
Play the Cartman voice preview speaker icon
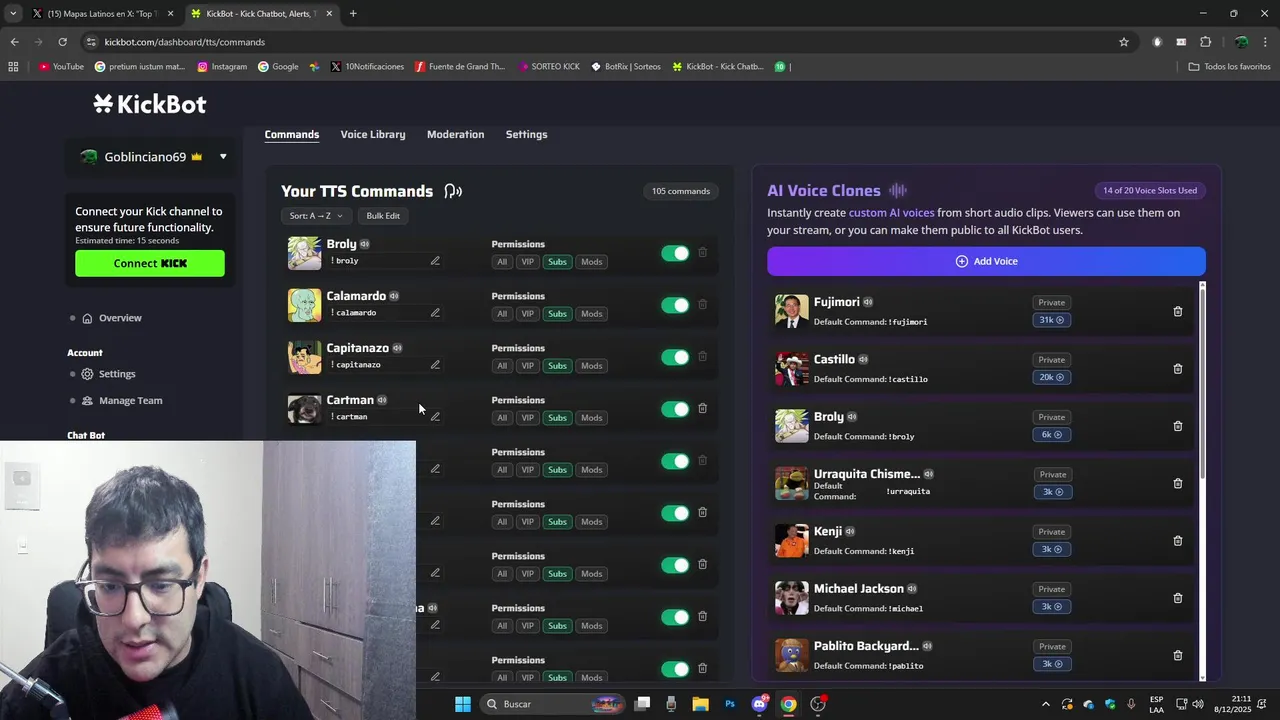(x=382, y=400)
